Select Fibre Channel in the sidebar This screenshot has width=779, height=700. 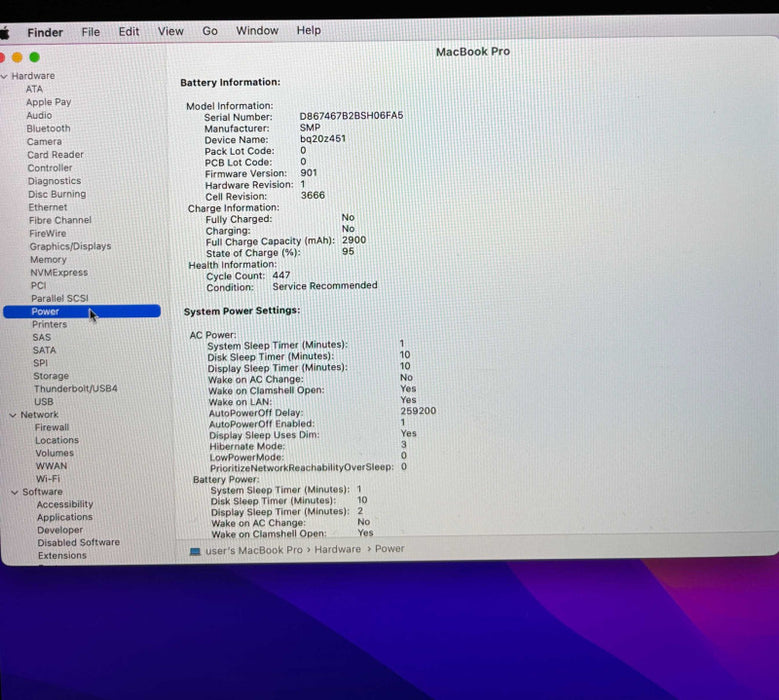(x=60, y=220)
